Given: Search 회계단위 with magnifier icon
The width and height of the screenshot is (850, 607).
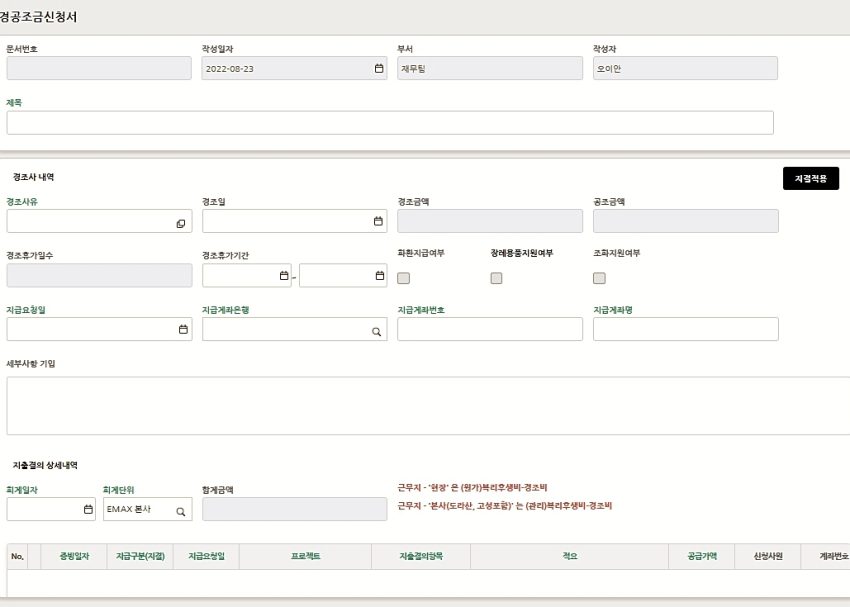Looking at the screenshot, I should (x=181, y=511).
